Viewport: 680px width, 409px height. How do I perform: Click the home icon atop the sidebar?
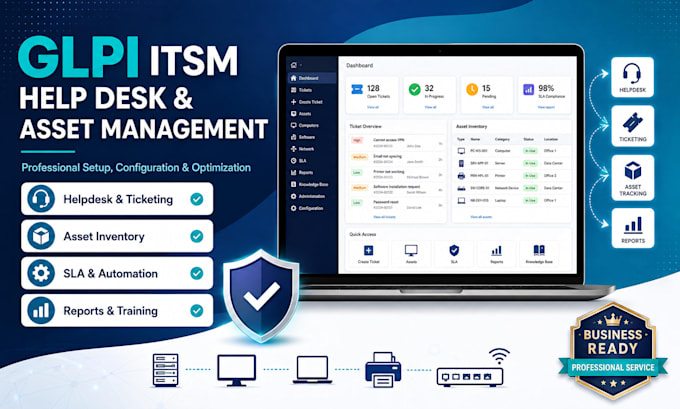[x=294, y=65]
